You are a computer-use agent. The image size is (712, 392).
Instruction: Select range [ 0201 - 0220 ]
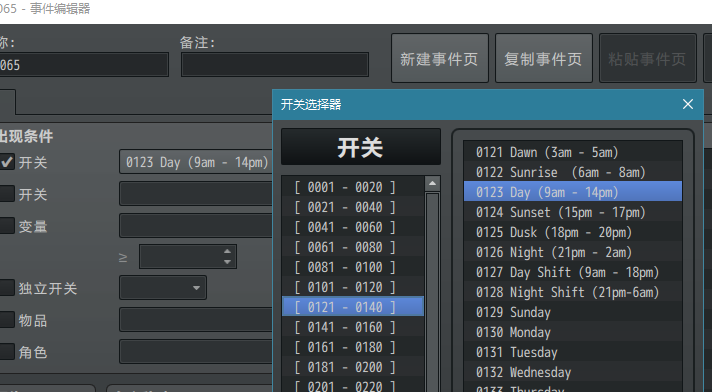[353, 385]
